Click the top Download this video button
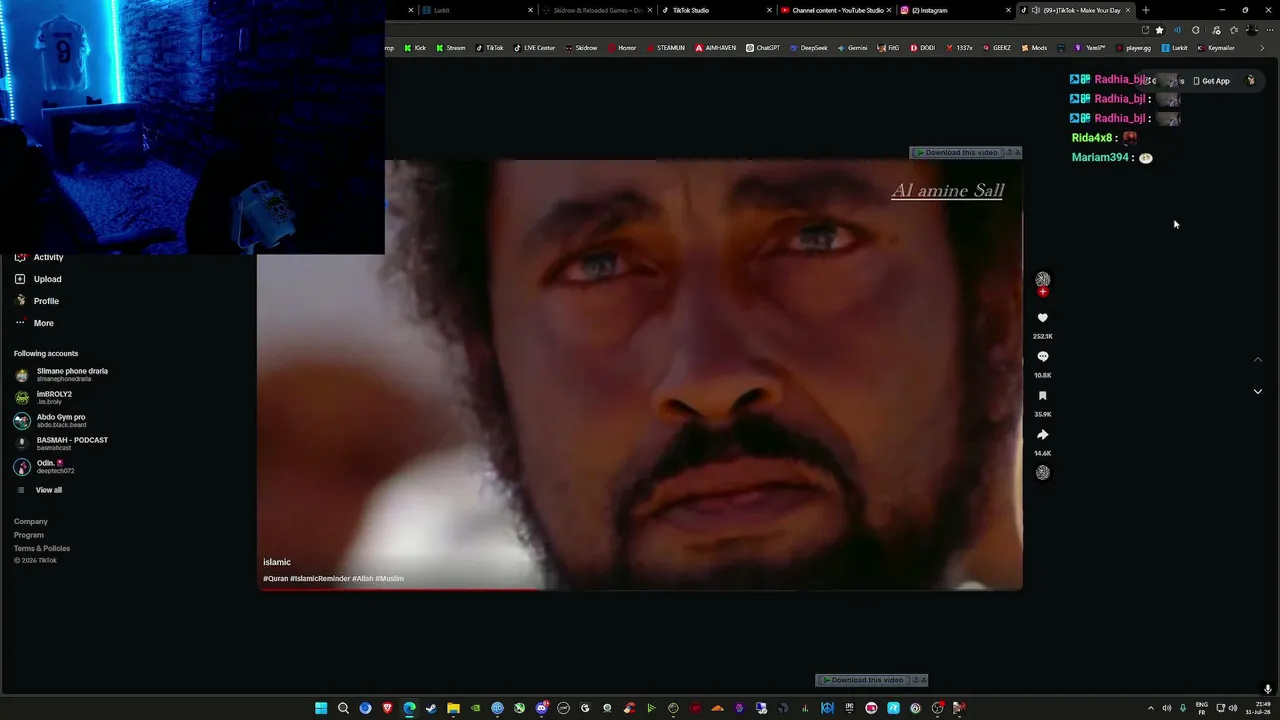 (957, 153)
